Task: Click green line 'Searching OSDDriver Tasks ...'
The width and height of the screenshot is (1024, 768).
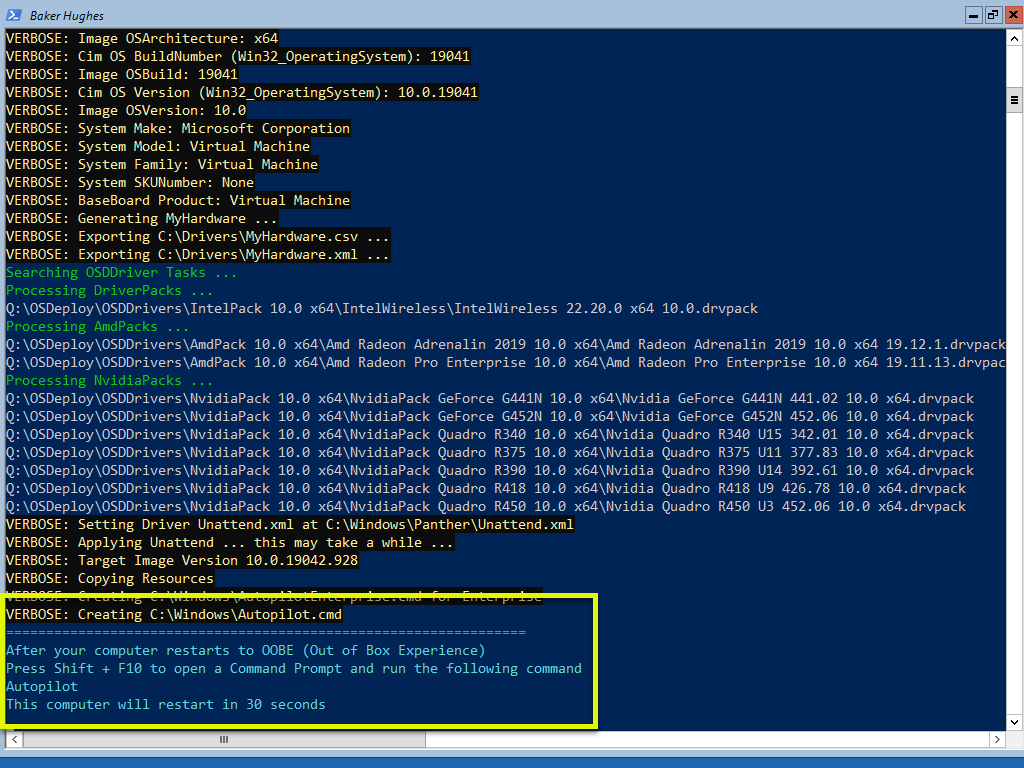Action: click(121, 272)
